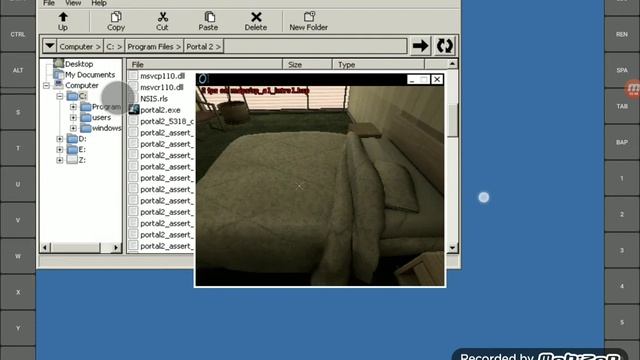Tap the SPA on-screen key
Image resolution: width=640 pixels, height=360 pixels.
622,70
